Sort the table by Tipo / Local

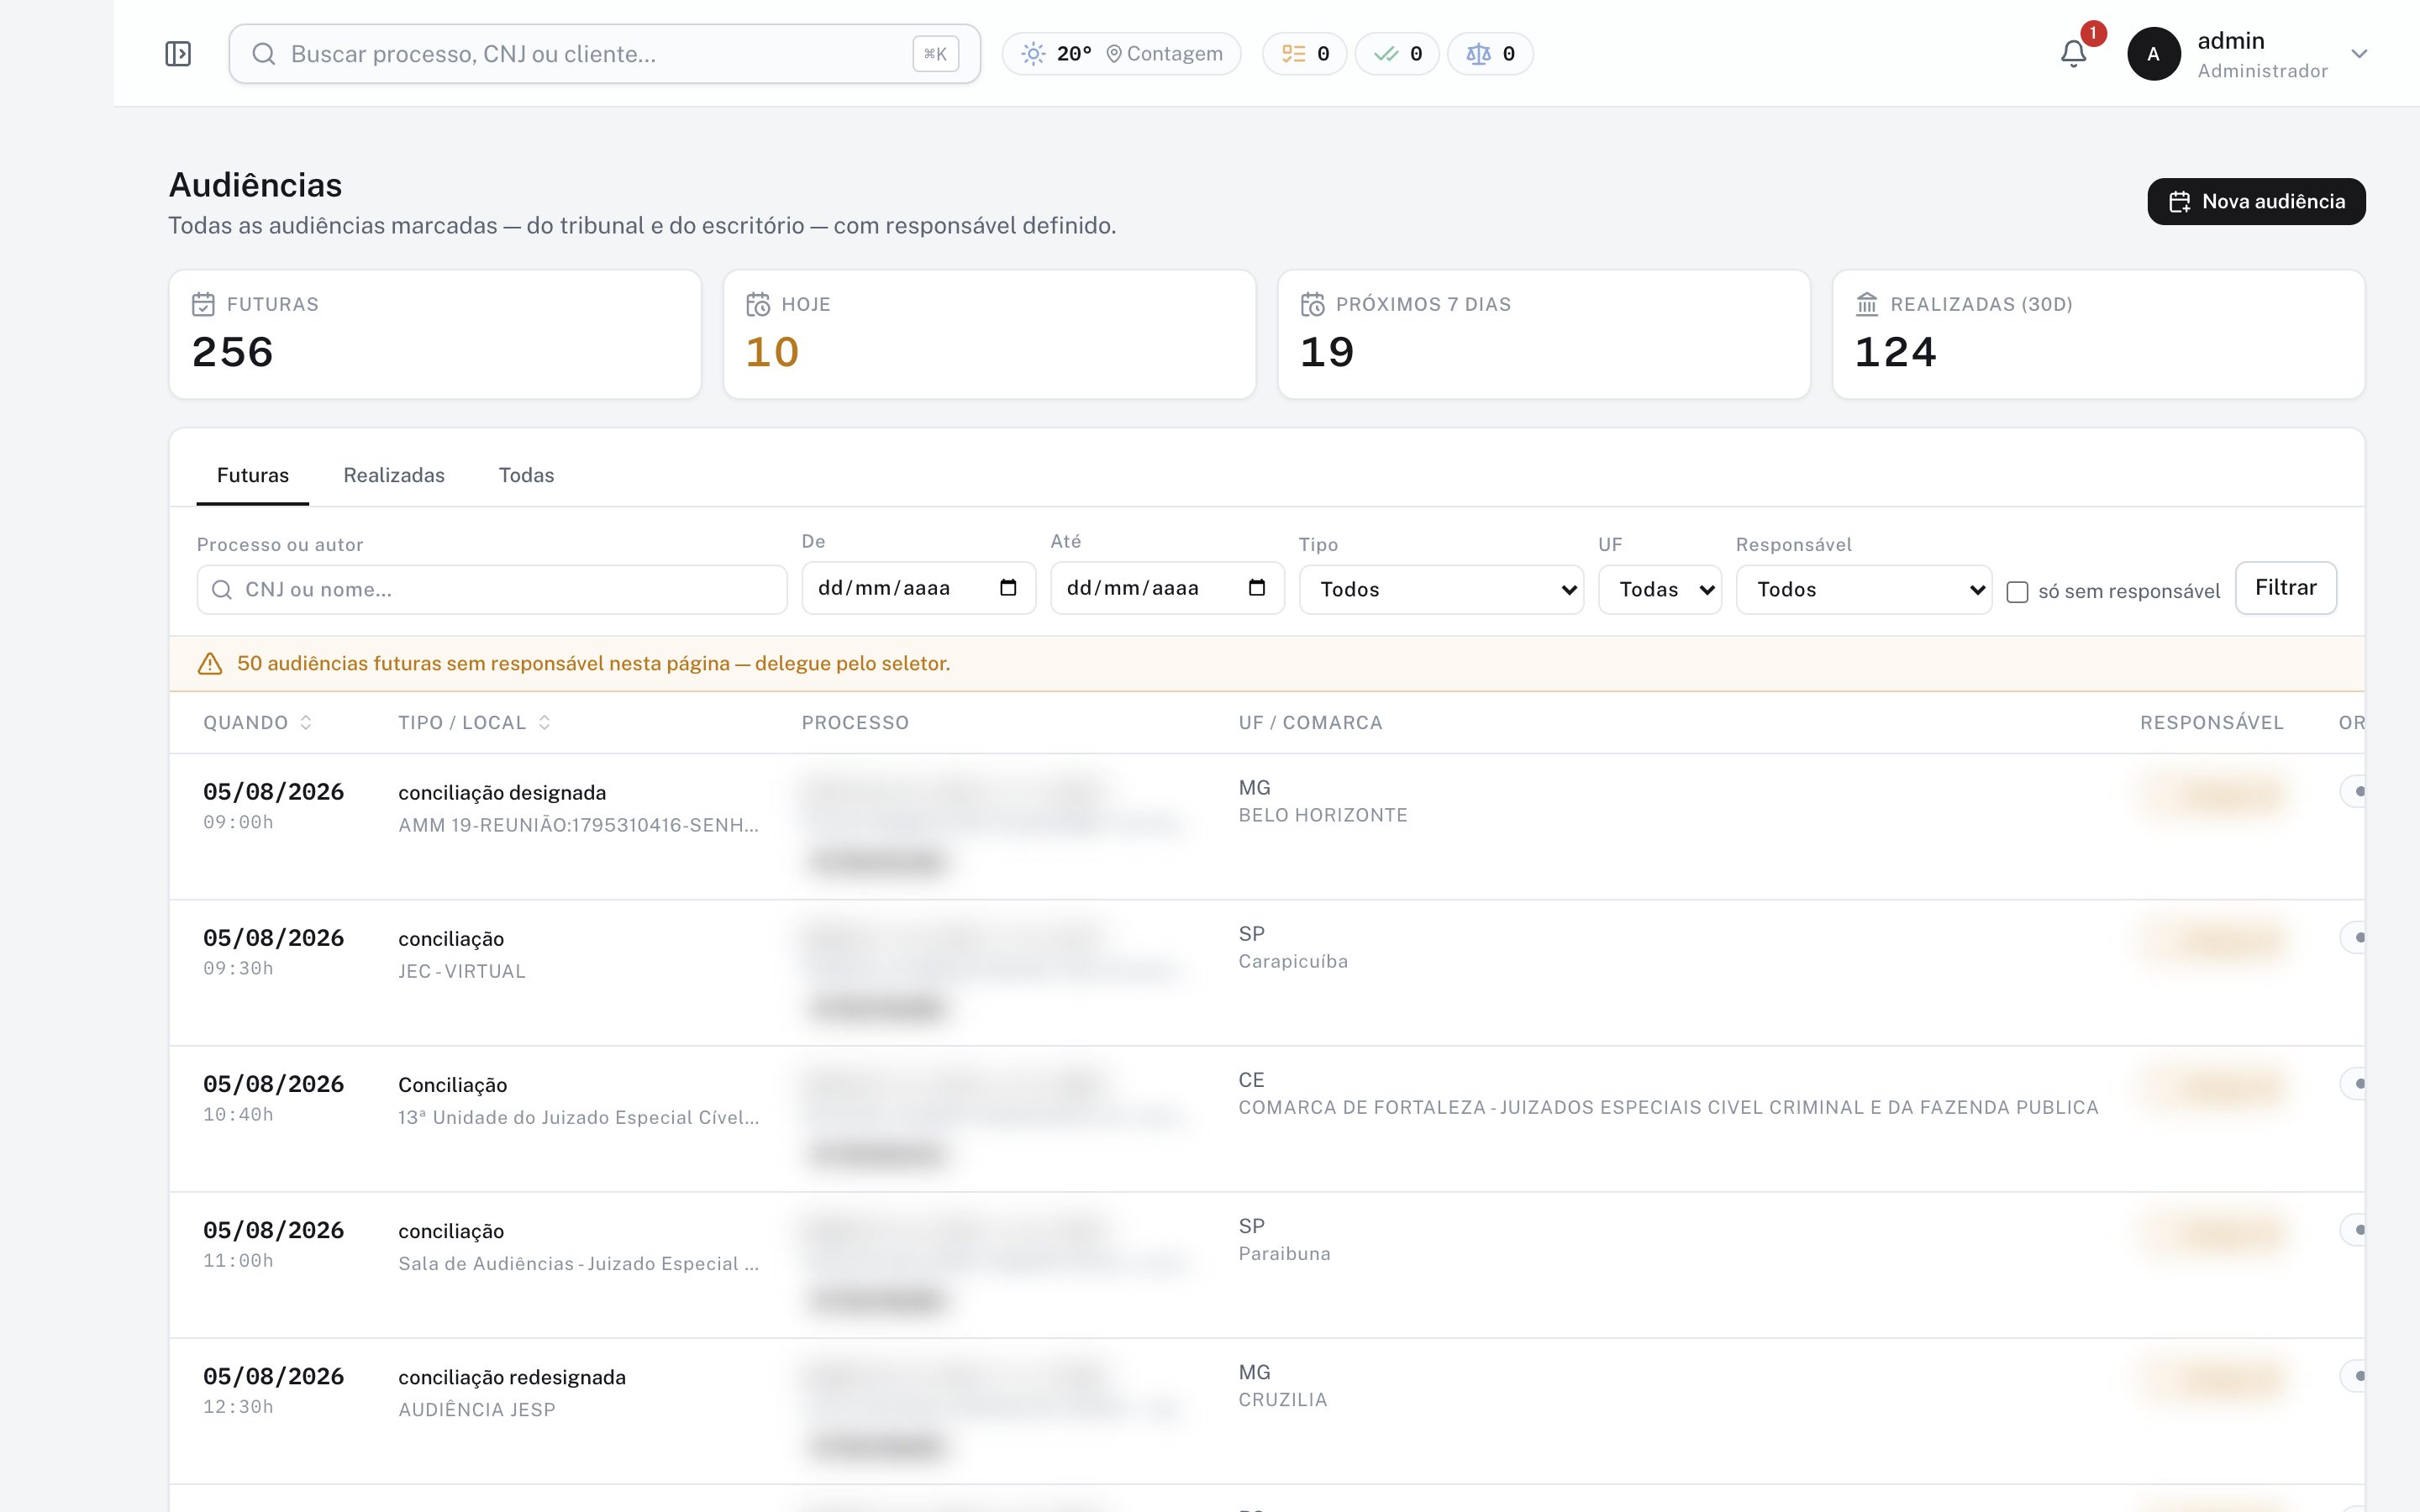474,723
